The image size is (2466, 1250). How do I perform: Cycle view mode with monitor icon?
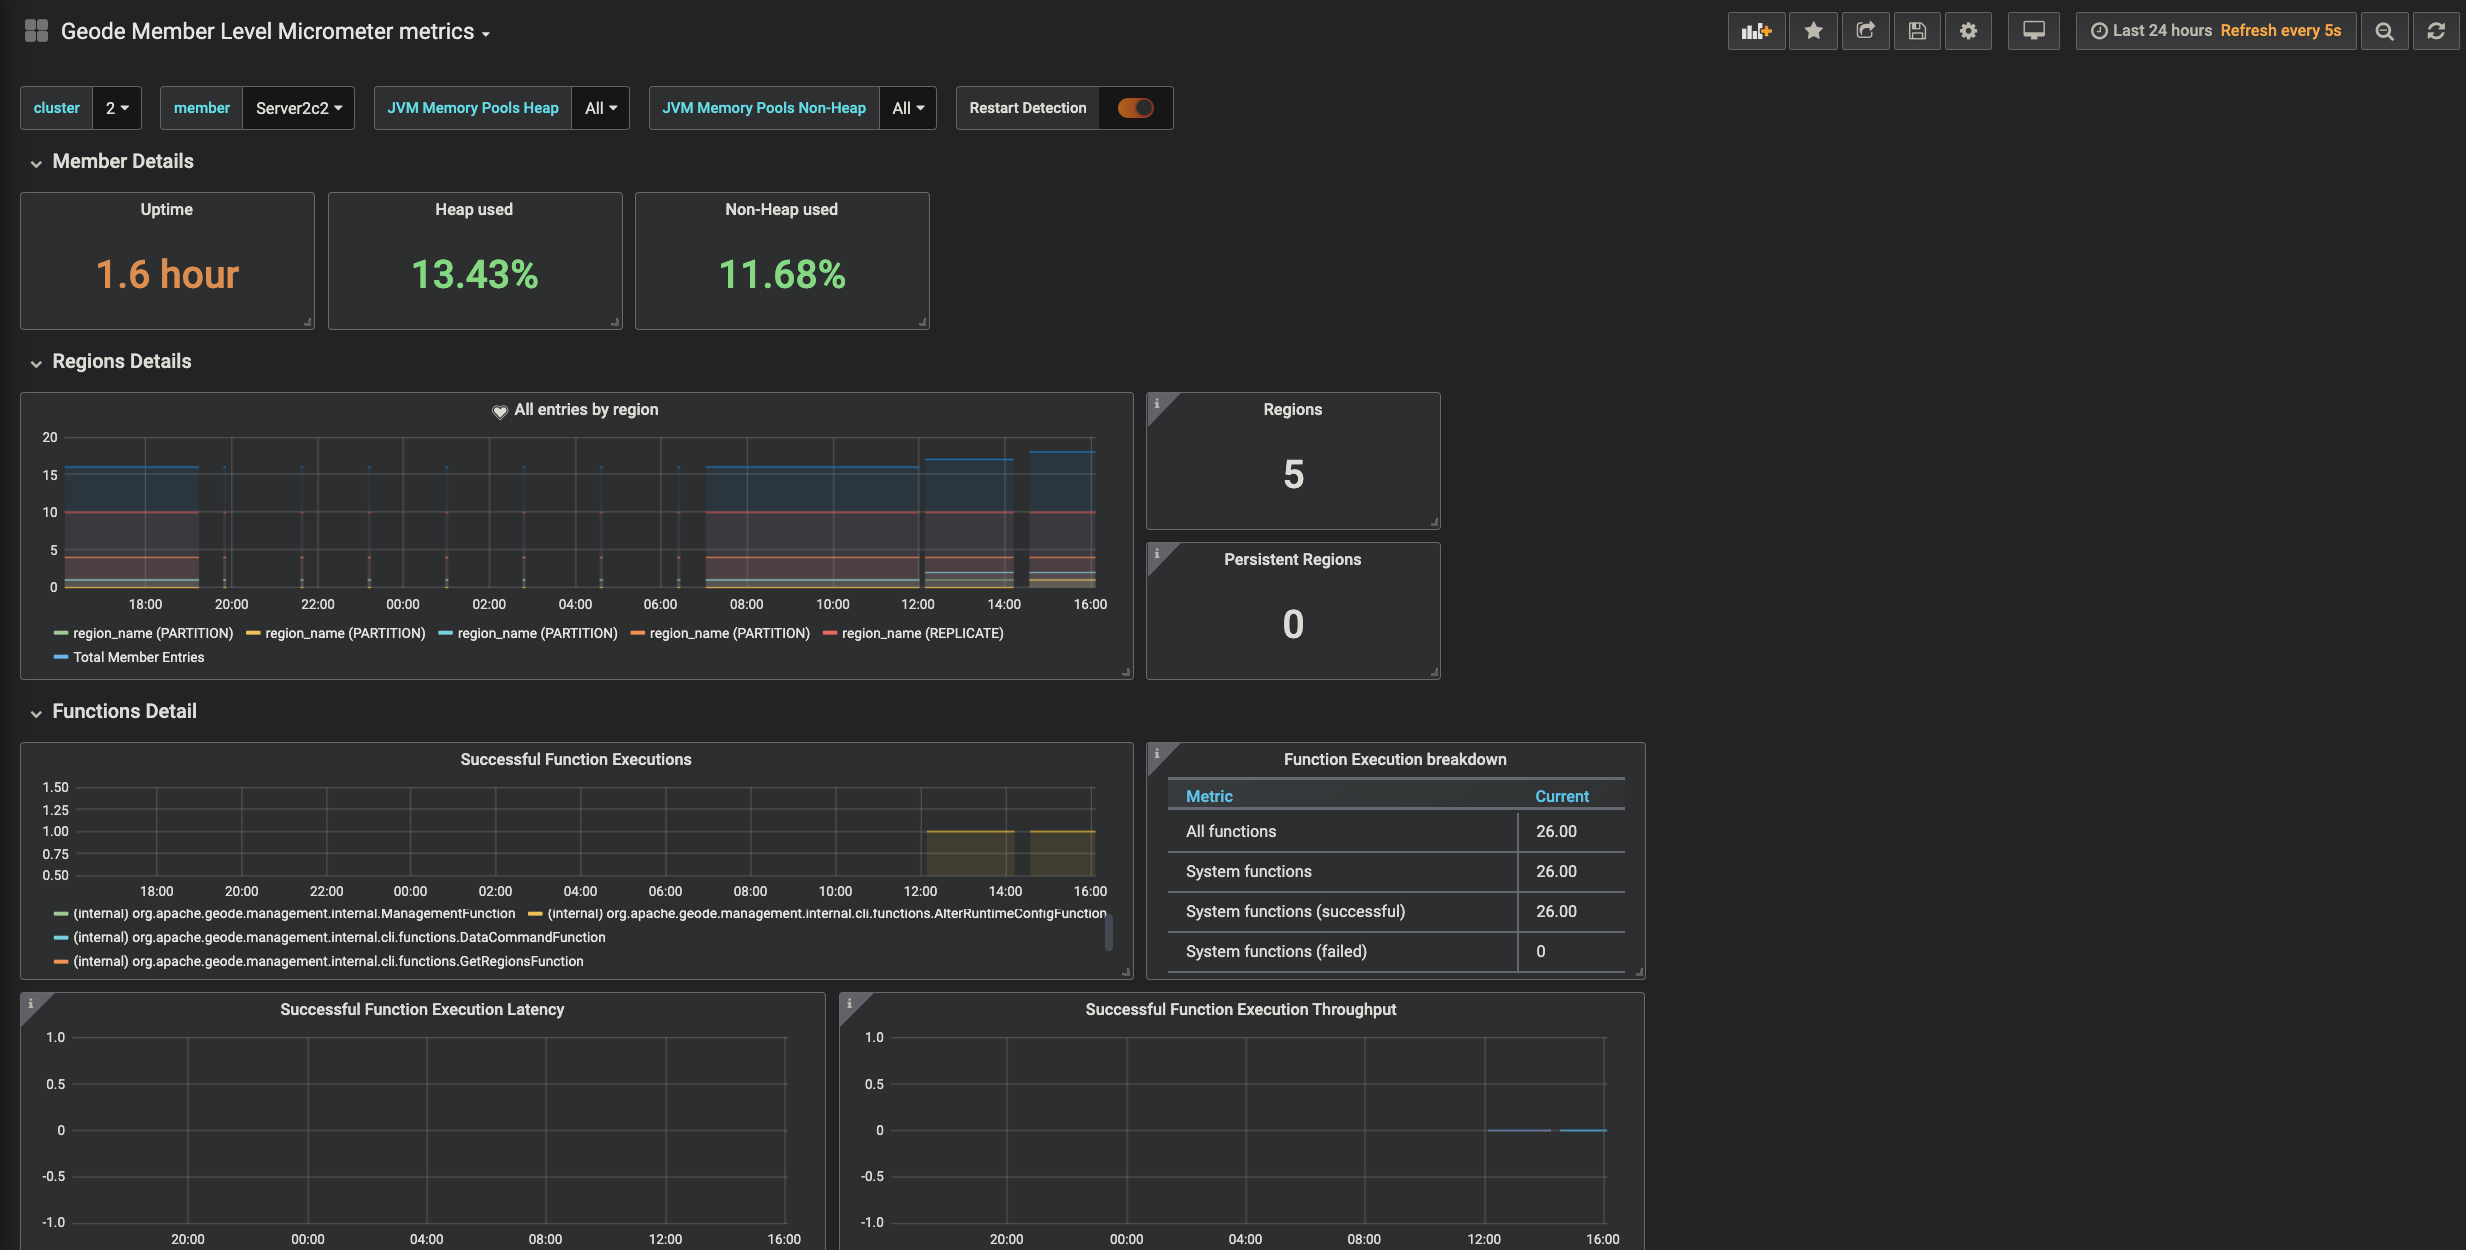(2033, 31)
